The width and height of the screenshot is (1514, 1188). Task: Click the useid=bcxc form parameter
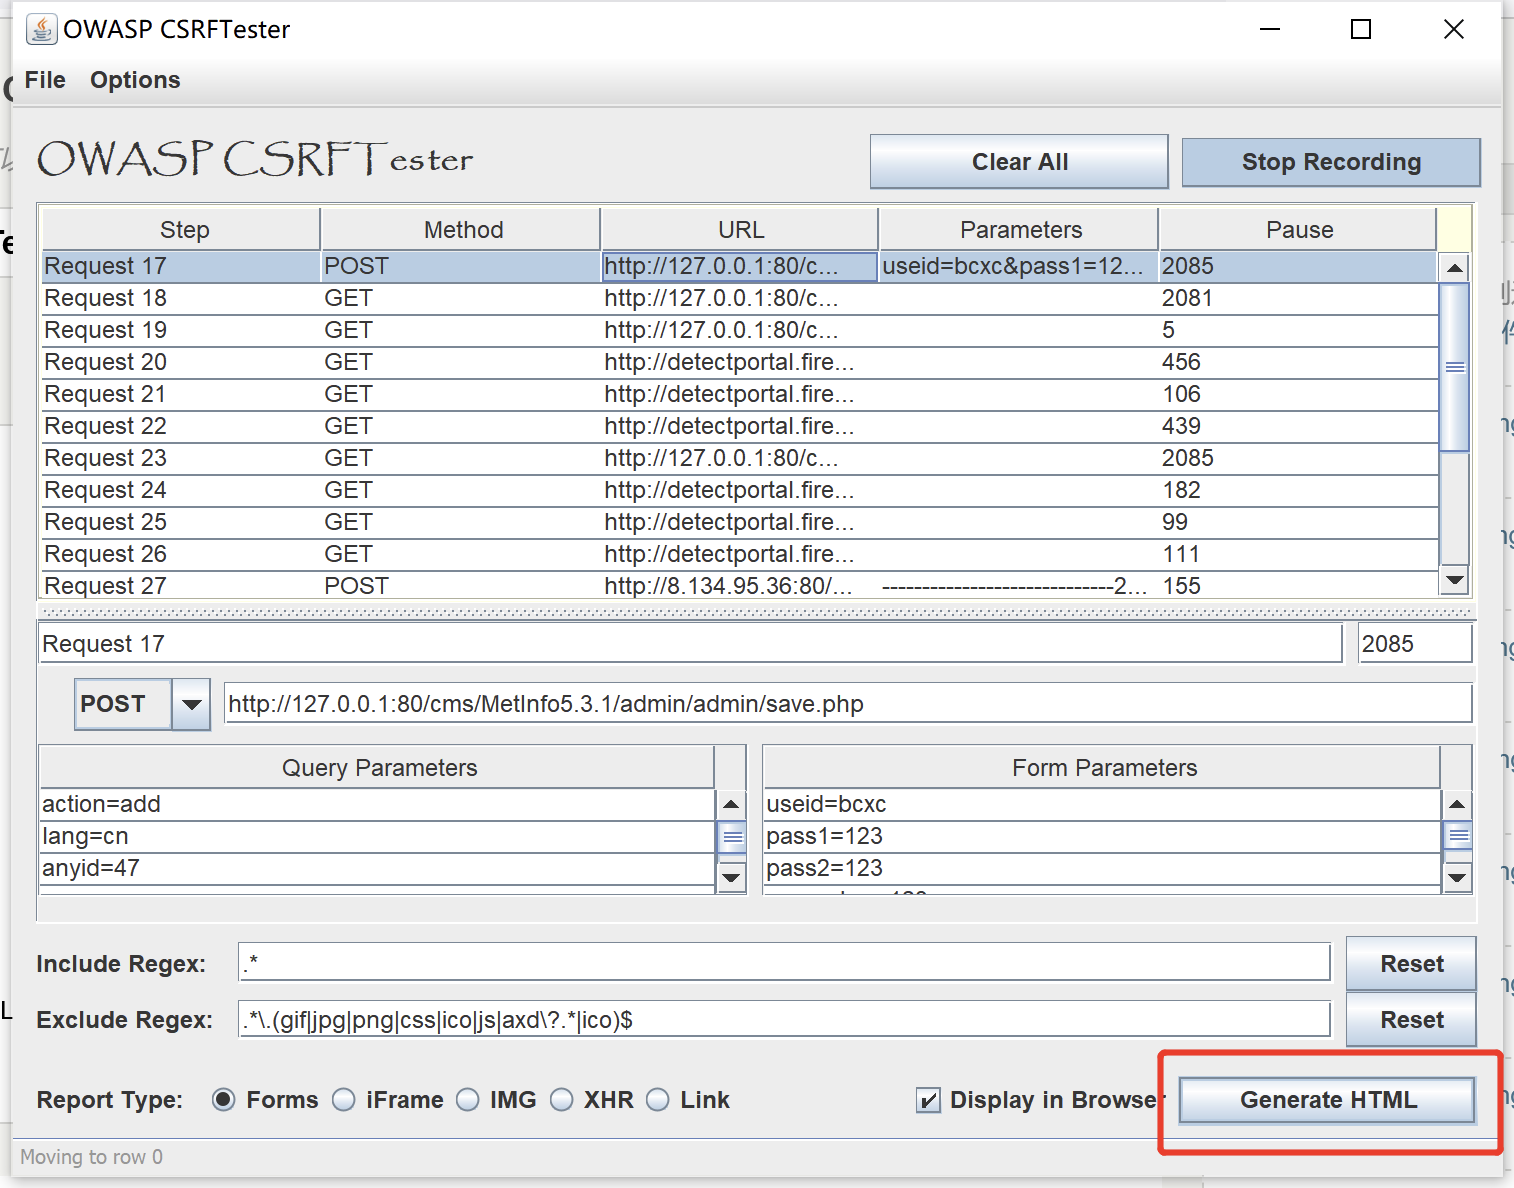[1102, 804]
